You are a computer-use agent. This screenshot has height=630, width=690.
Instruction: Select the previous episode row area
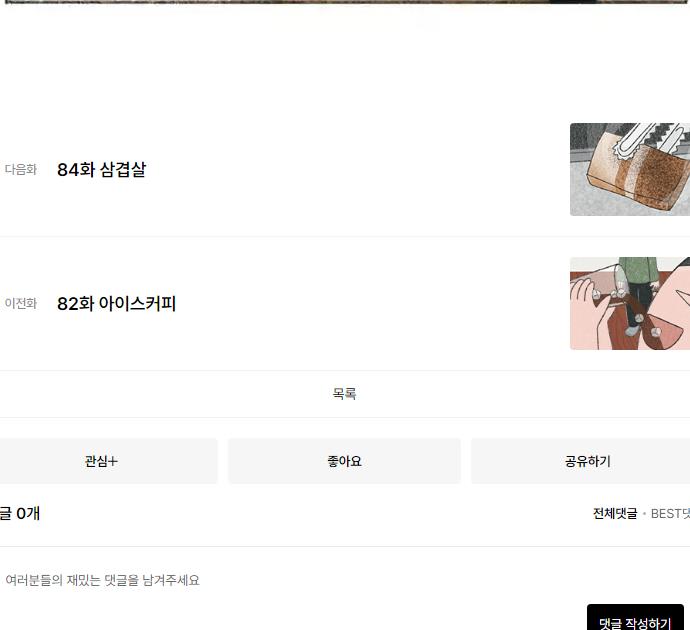point(345,304)
